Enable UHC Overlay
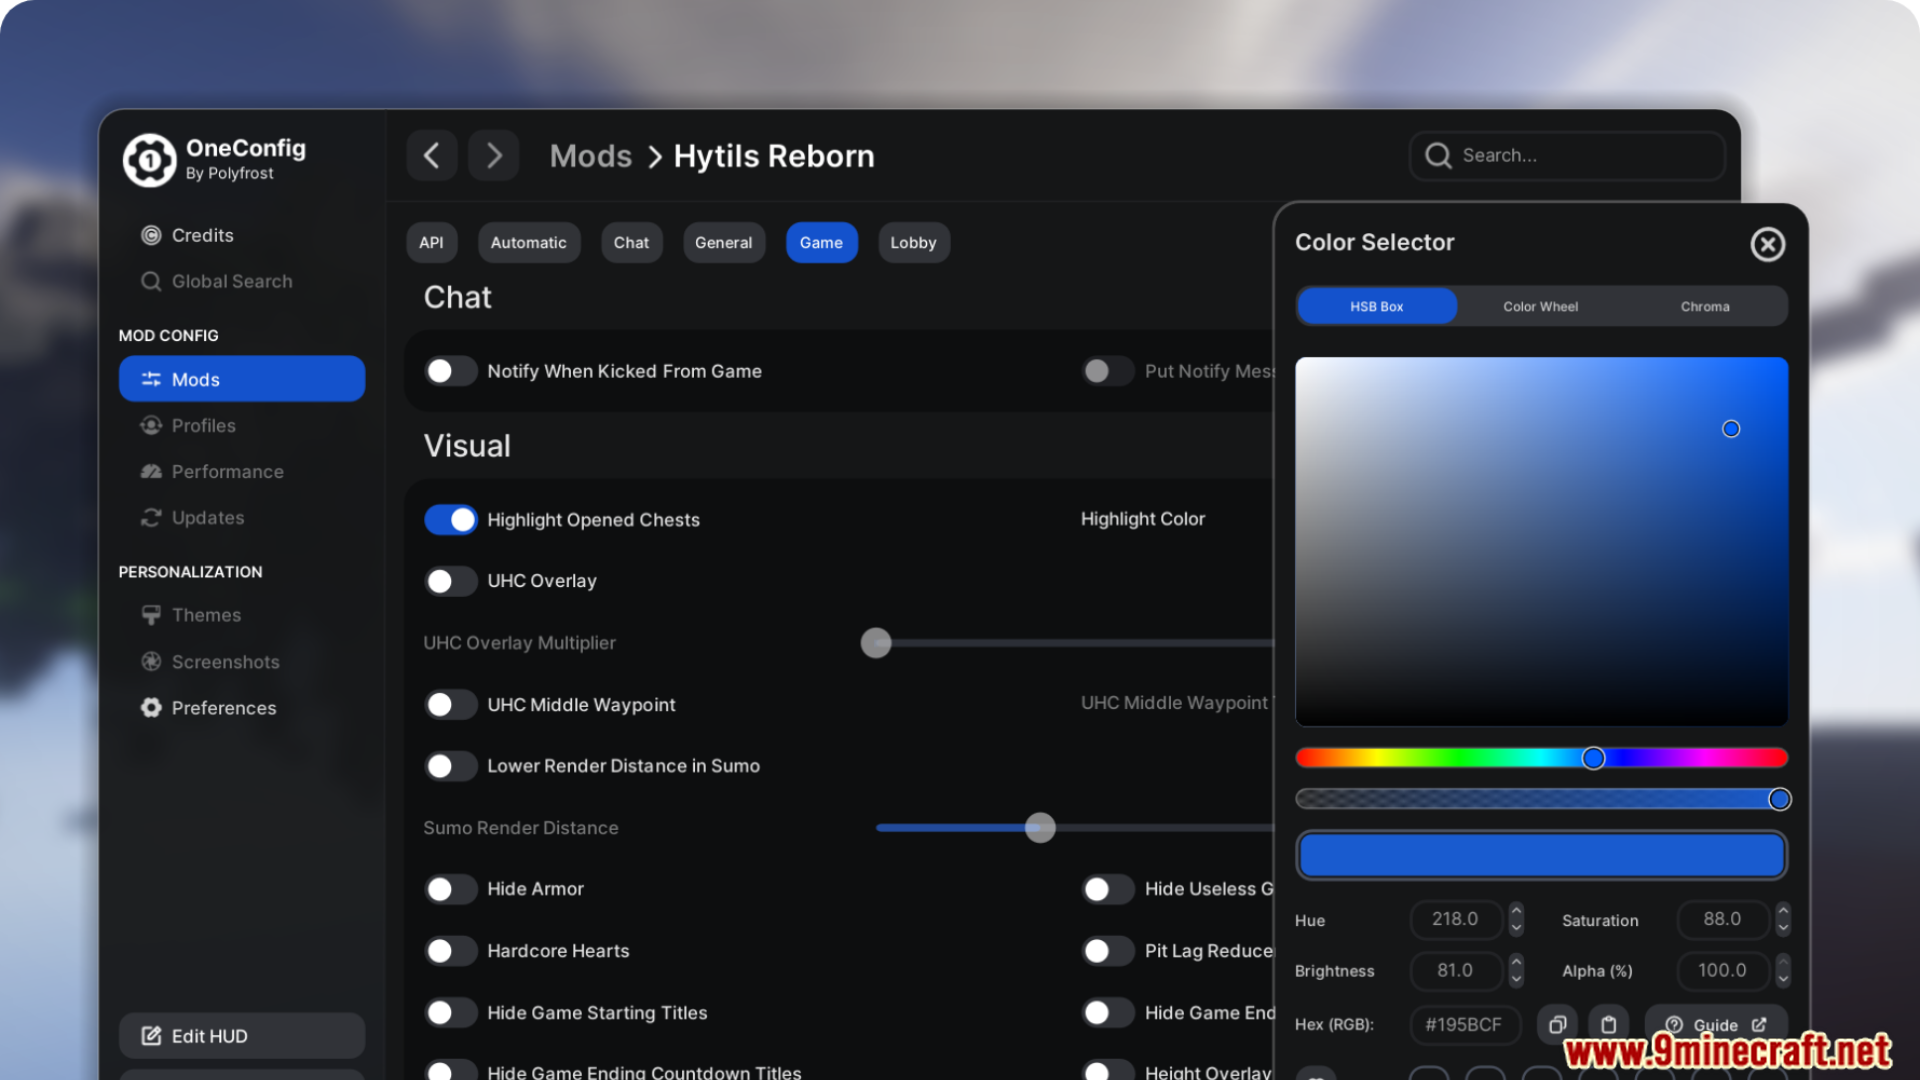 tap(450, 581)
